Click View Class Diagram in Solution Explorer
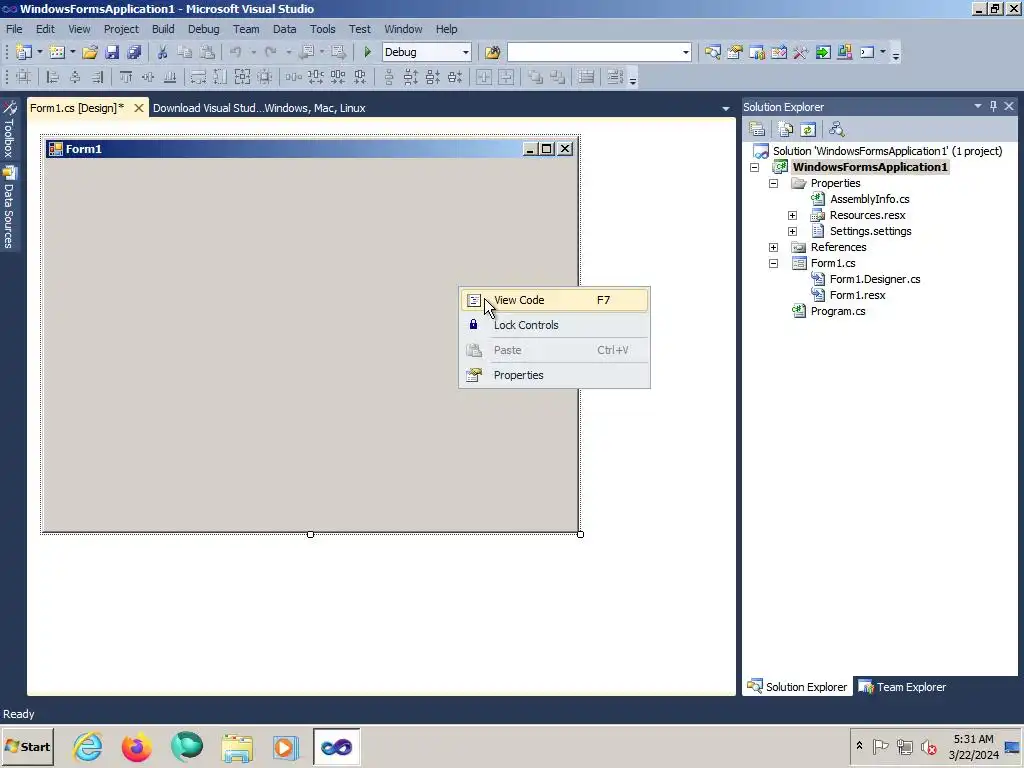The width and height of the screenshot is (1024, 768). click(x=837, y=129)
